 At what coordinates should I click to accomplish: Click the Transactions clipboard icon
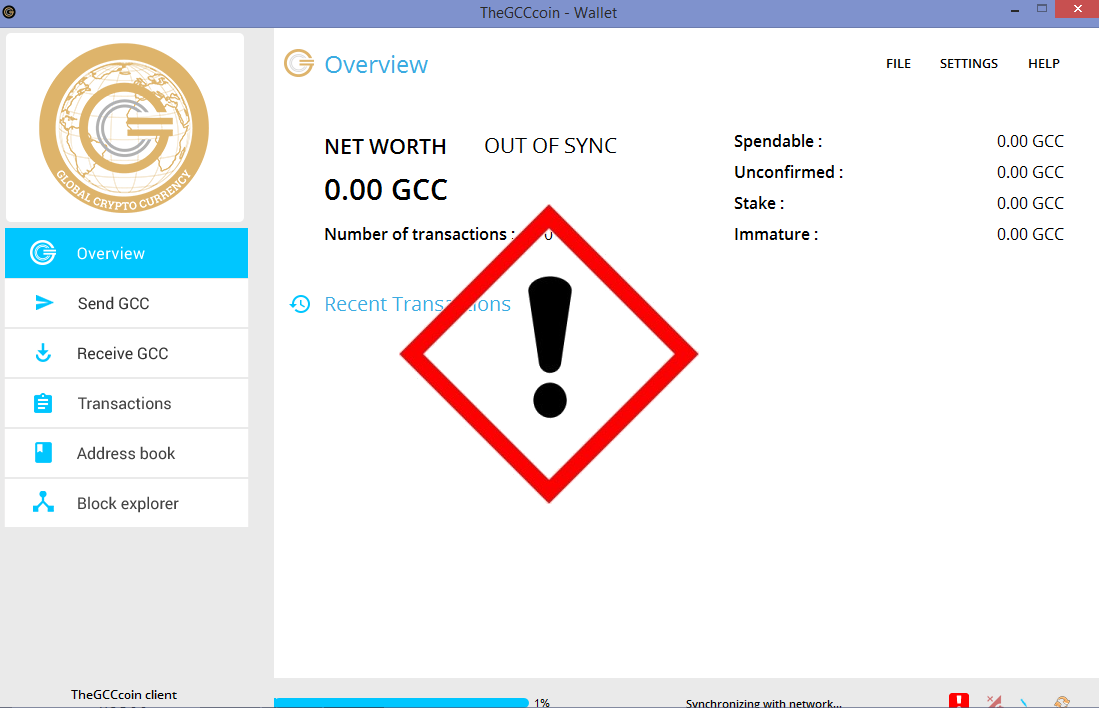[43, 403]
